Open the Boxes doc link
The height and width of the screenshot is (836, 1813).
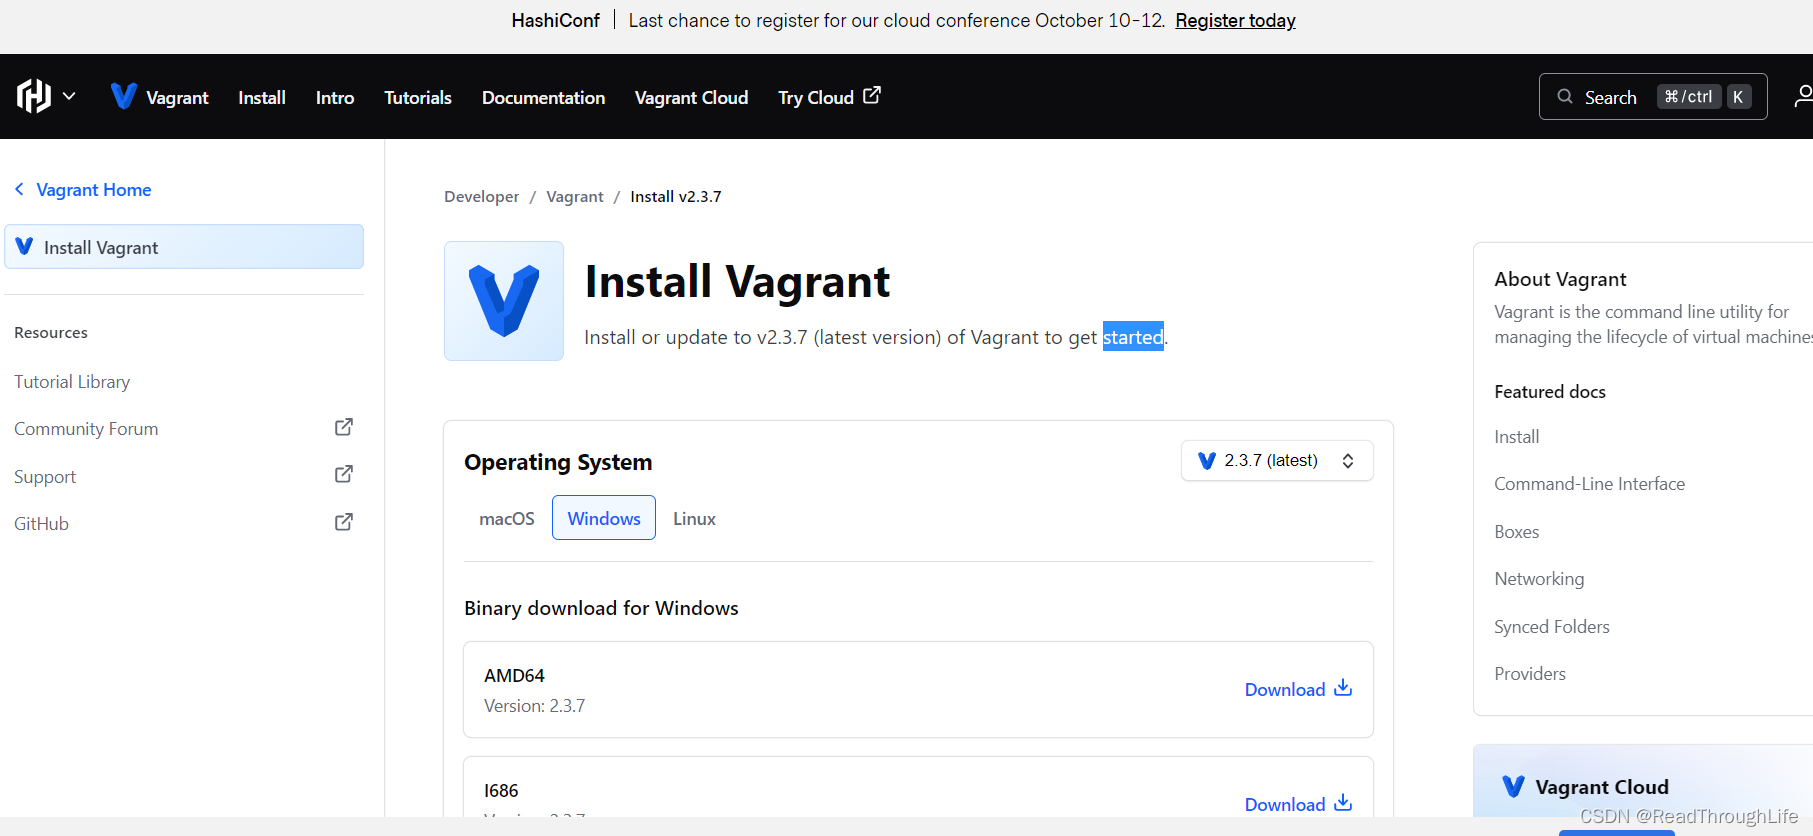tap(1517, 532)
